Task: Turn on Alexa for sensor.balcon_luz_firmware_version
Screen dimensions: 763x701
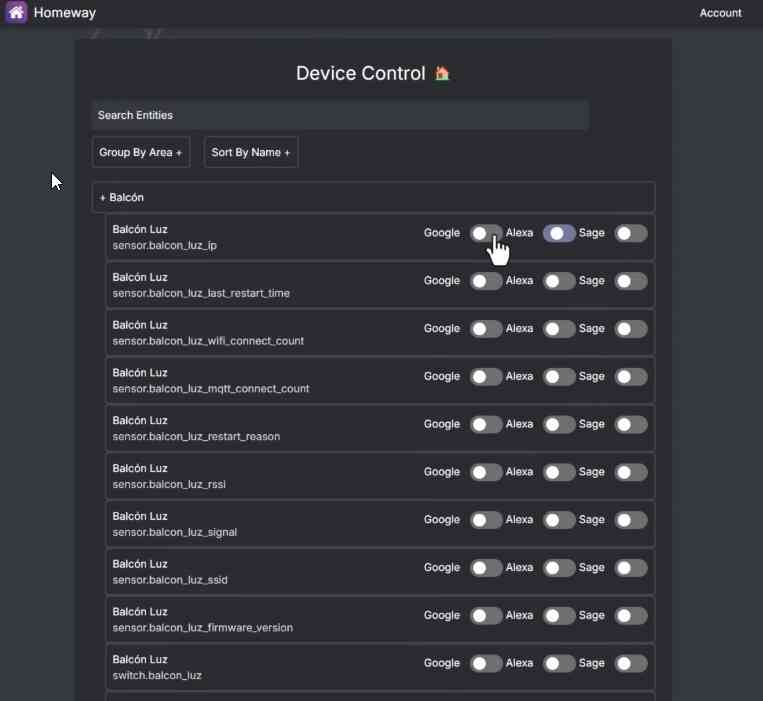Action: coord(559,615)
